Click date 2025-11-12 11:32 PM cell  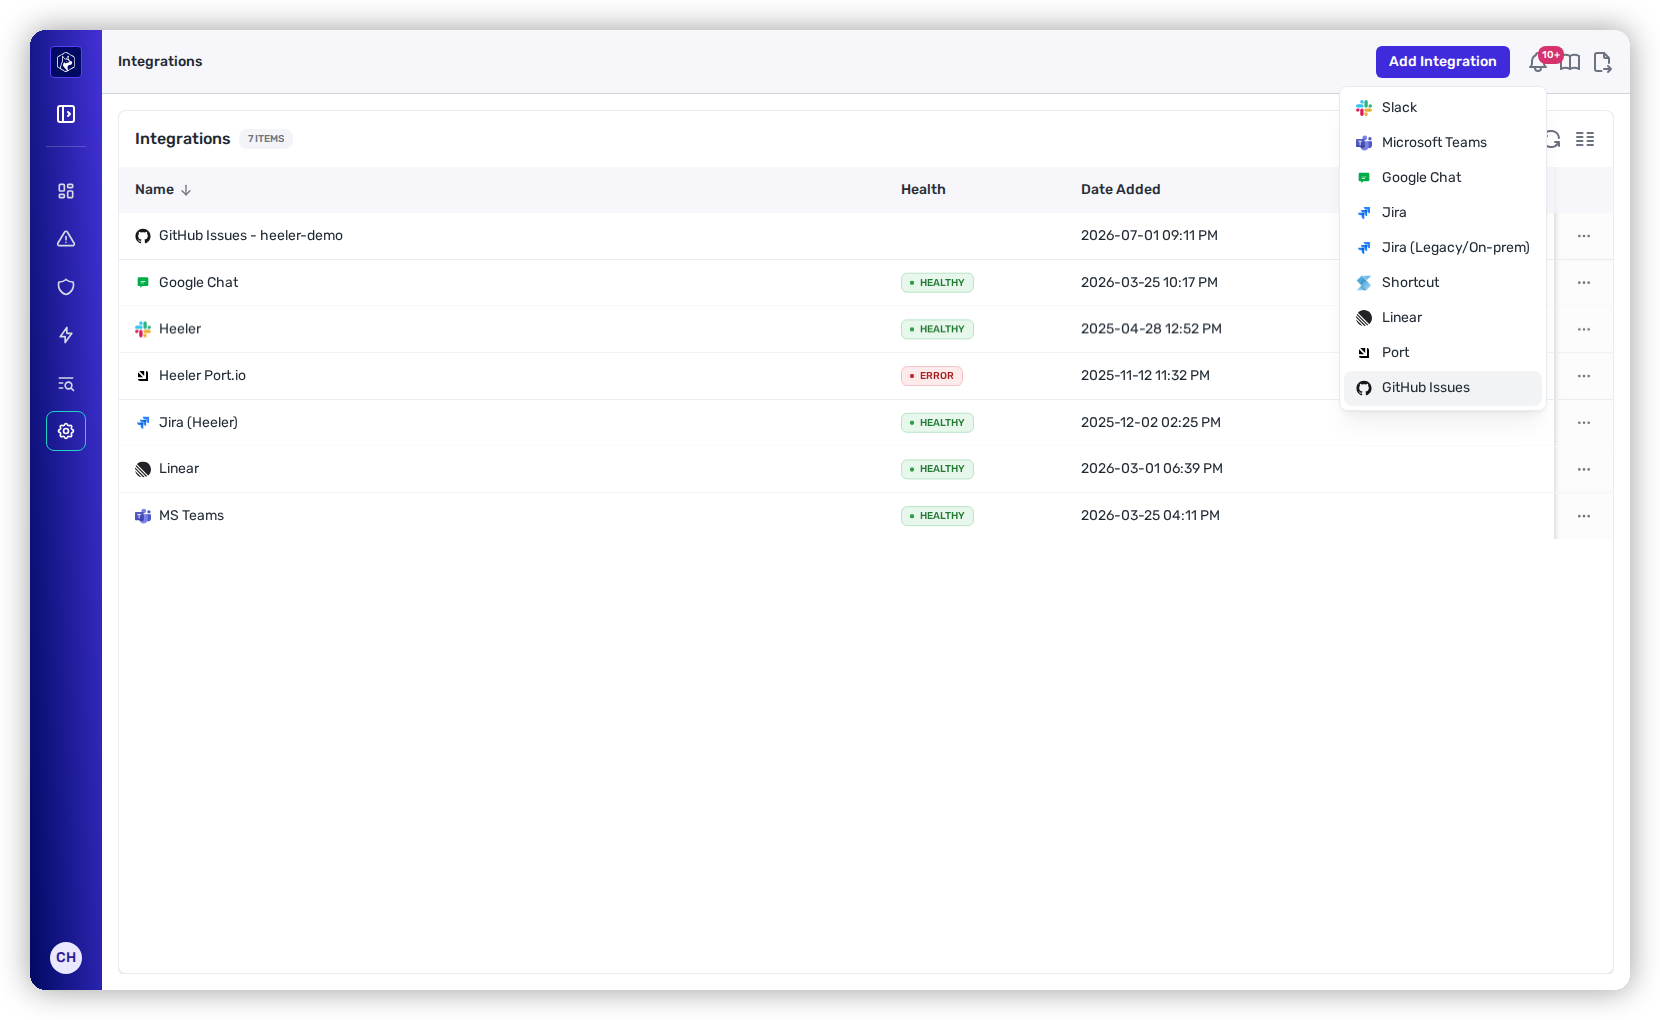[x=1145, y=376]
